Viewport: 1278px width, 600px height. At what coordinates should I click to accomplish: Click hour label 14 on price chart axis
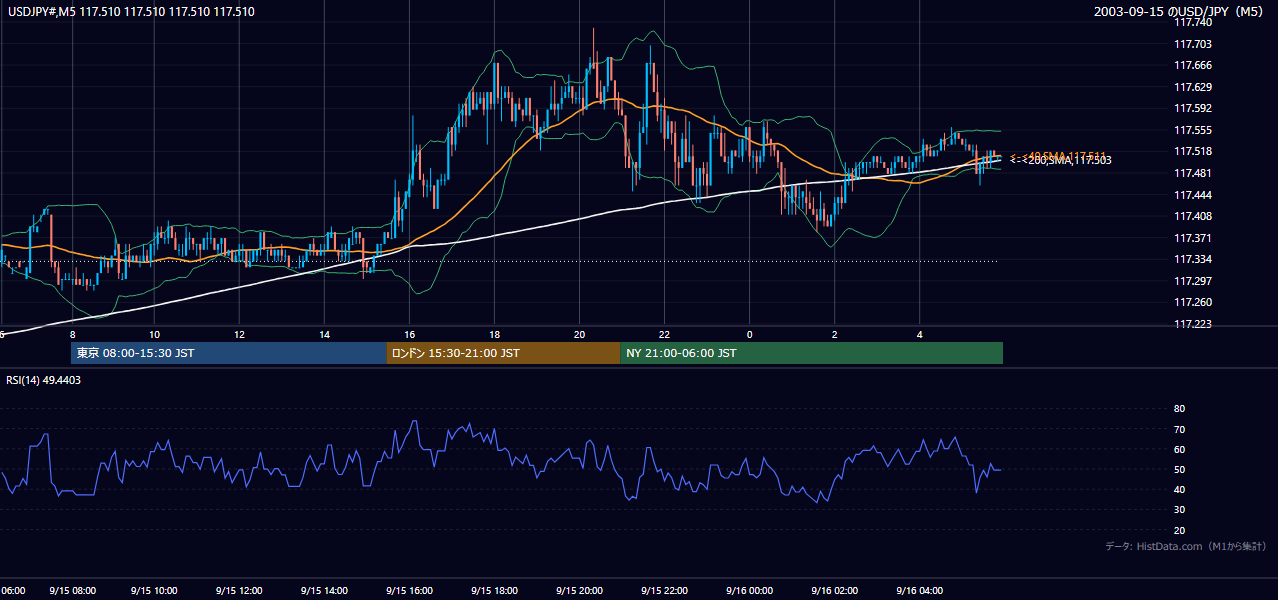coord(324,334)
